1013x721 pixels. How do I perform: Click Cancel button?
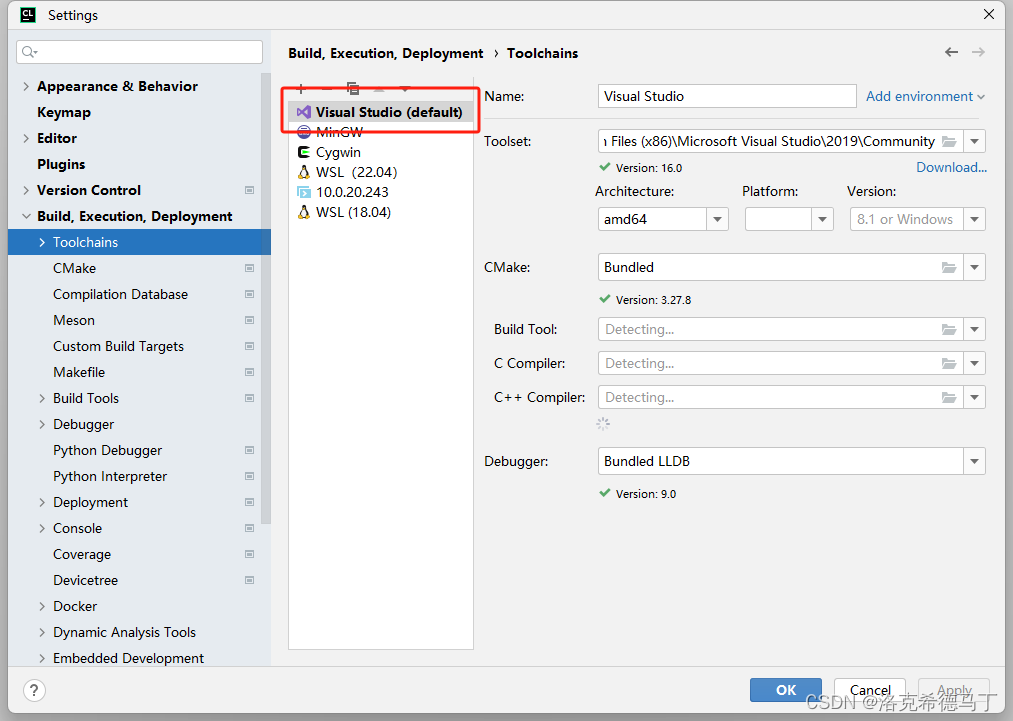[870, 690]
